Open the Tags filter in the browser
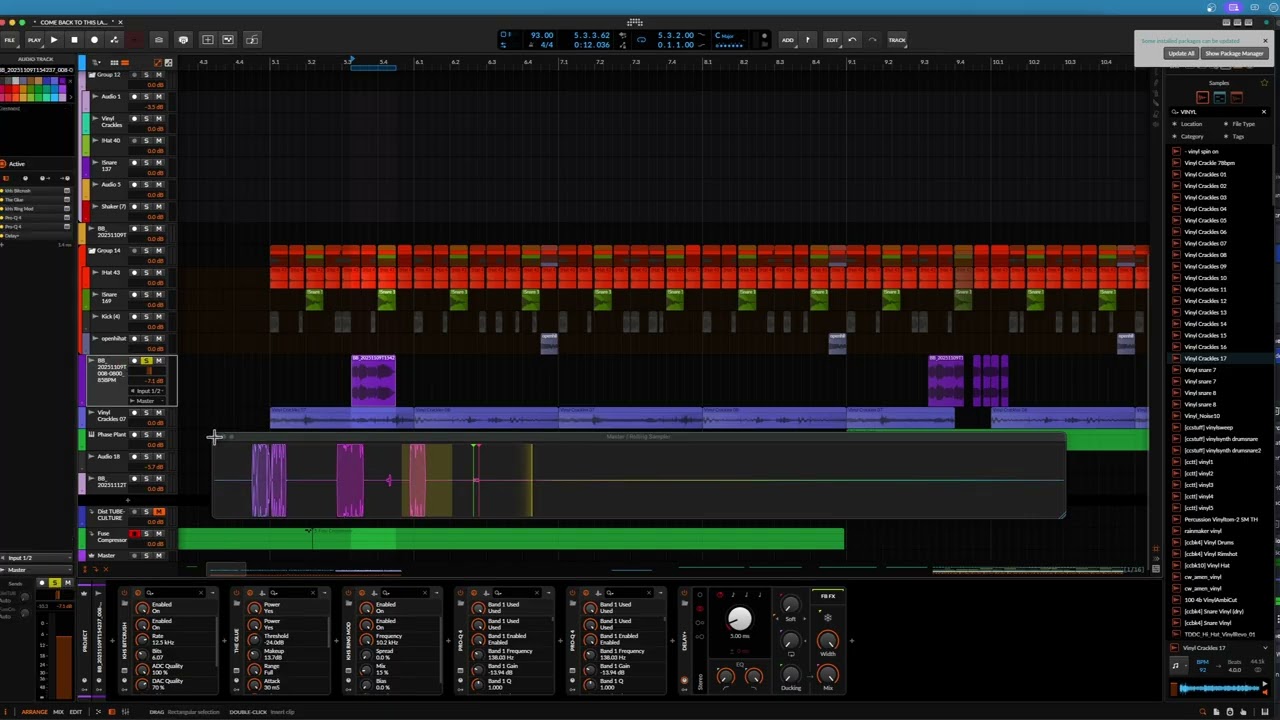This screenshot has height=720, width=1280. 1238,136
